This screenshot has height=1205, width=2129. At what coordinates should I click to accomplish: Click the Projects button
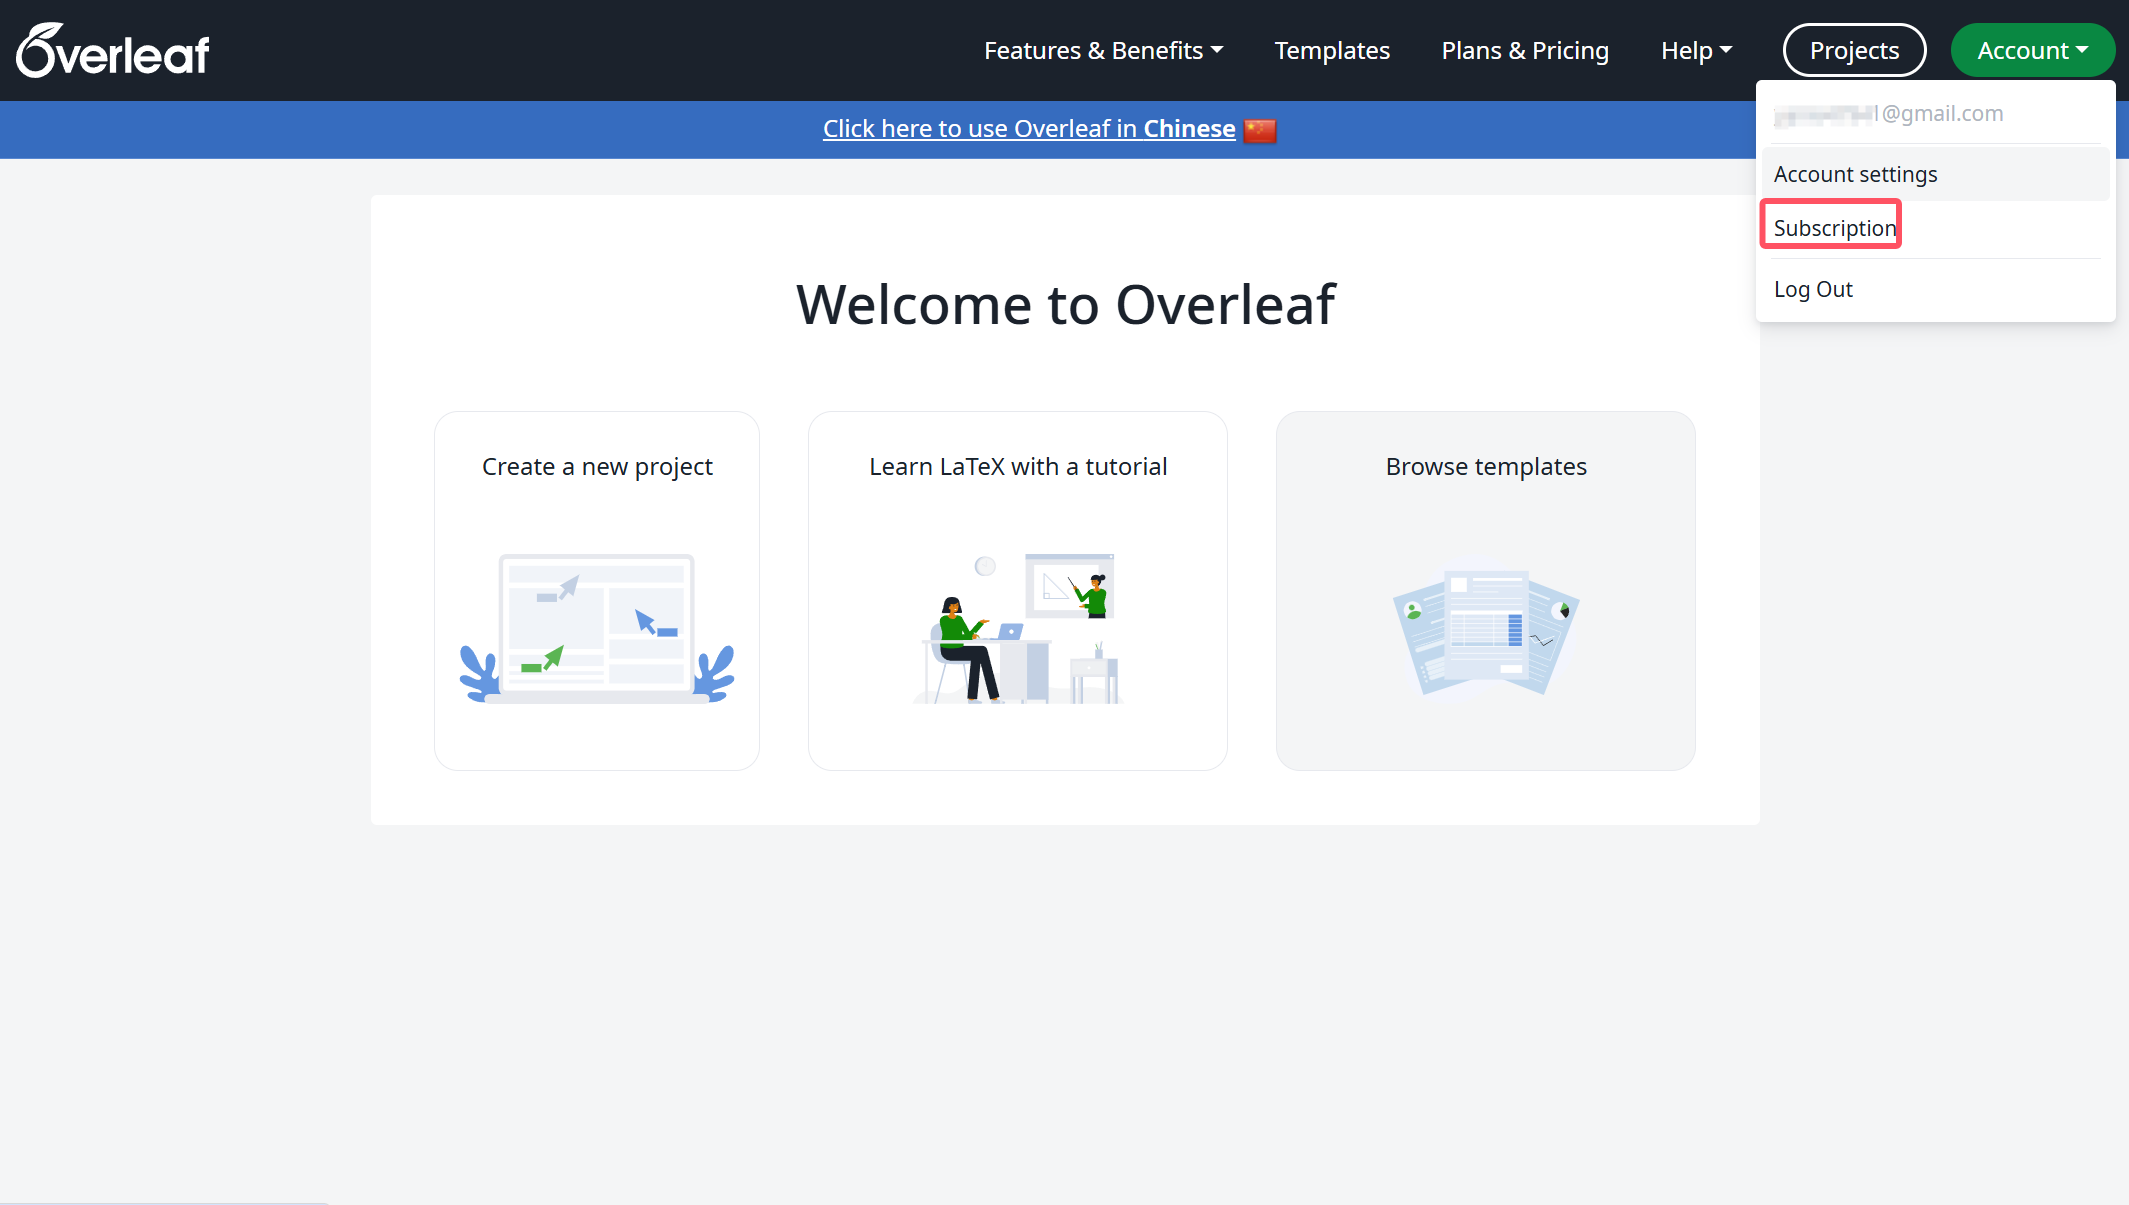tap(1854, 51)
